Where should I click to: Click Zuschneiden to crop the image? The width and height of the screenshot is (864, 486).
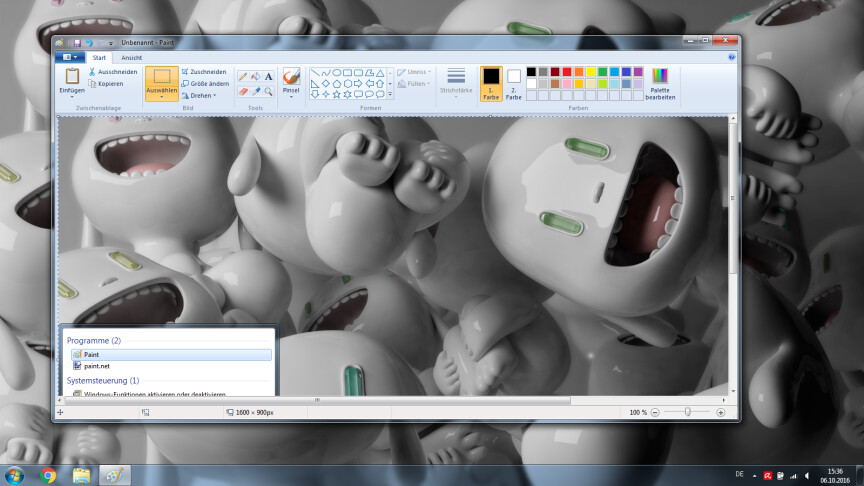pyautogui.click(x=204, y=72)
